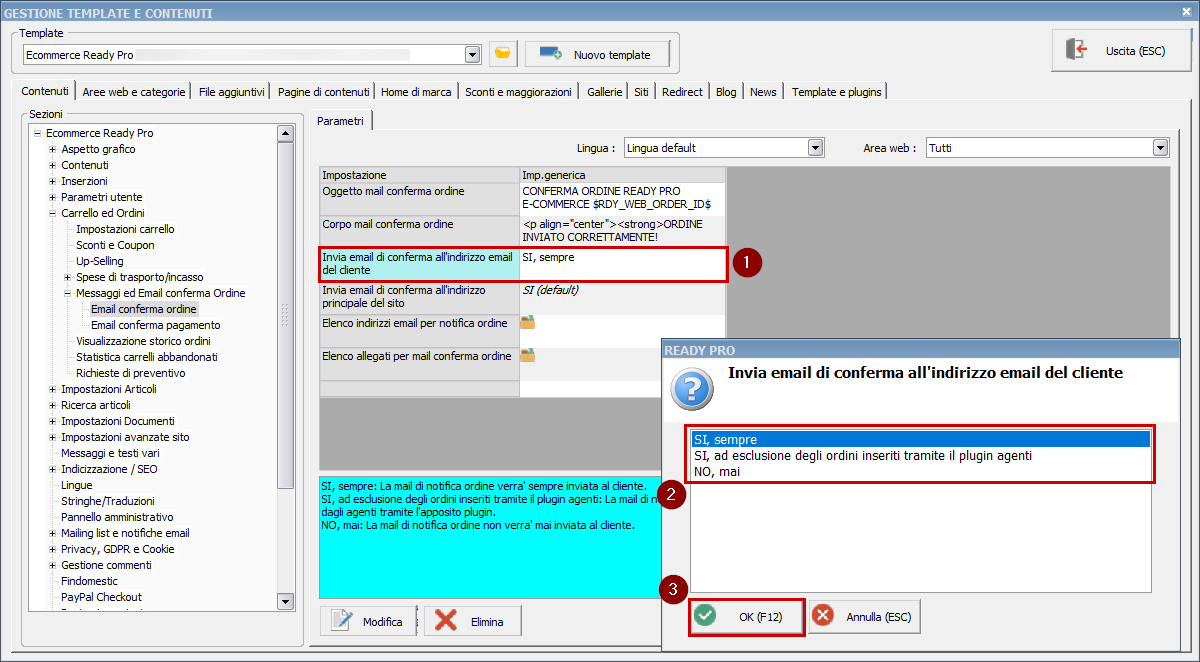Click the Elimina button
1200x662 pixels.
pos(473,621)
